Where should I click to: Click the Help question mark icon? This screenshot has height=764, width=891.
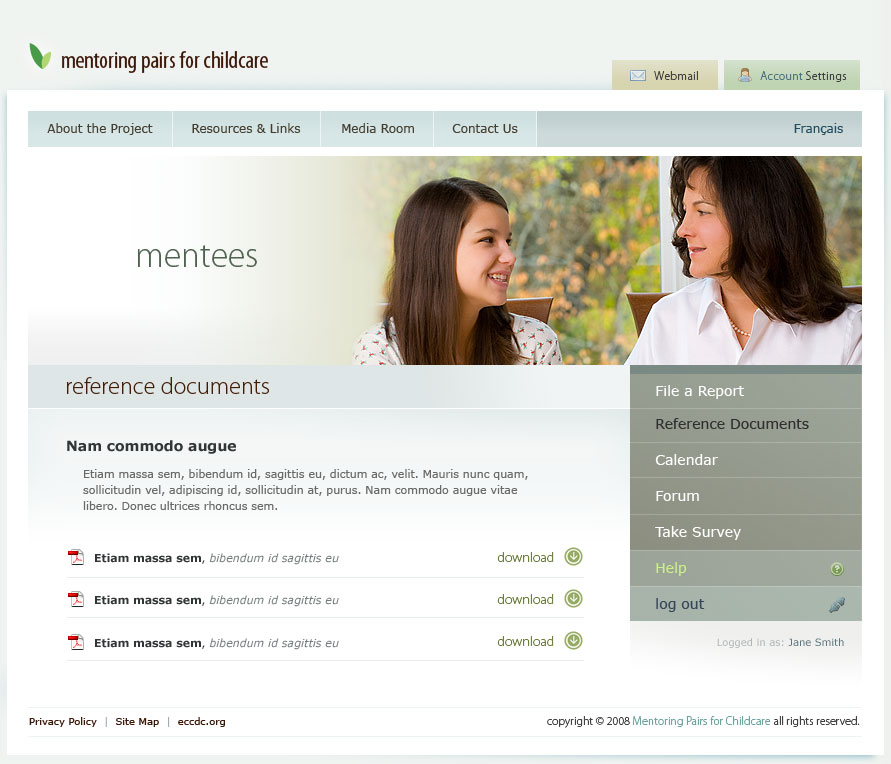pos(837,569)
